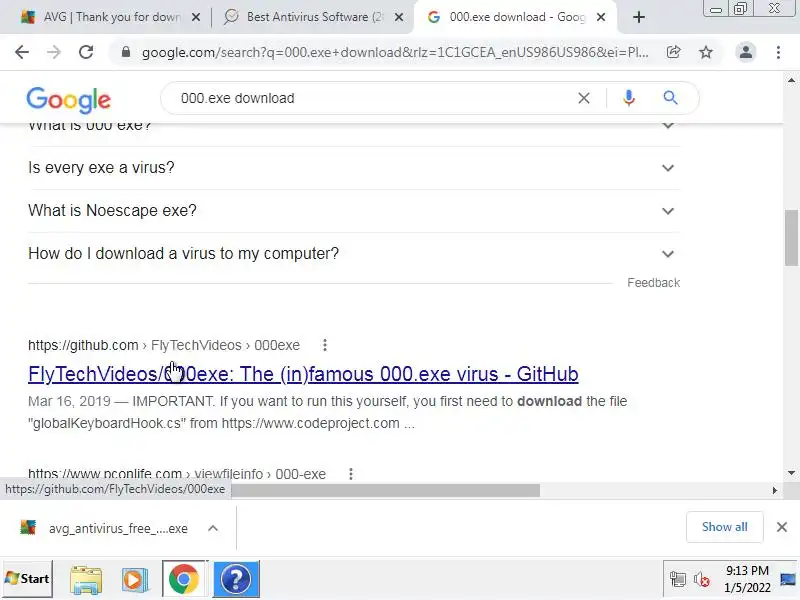Click the horizontal scrollbar thumb
Image resolution: width=800 pixels, height=600 pixels.
pyautogui.click(x=385, y=490)
